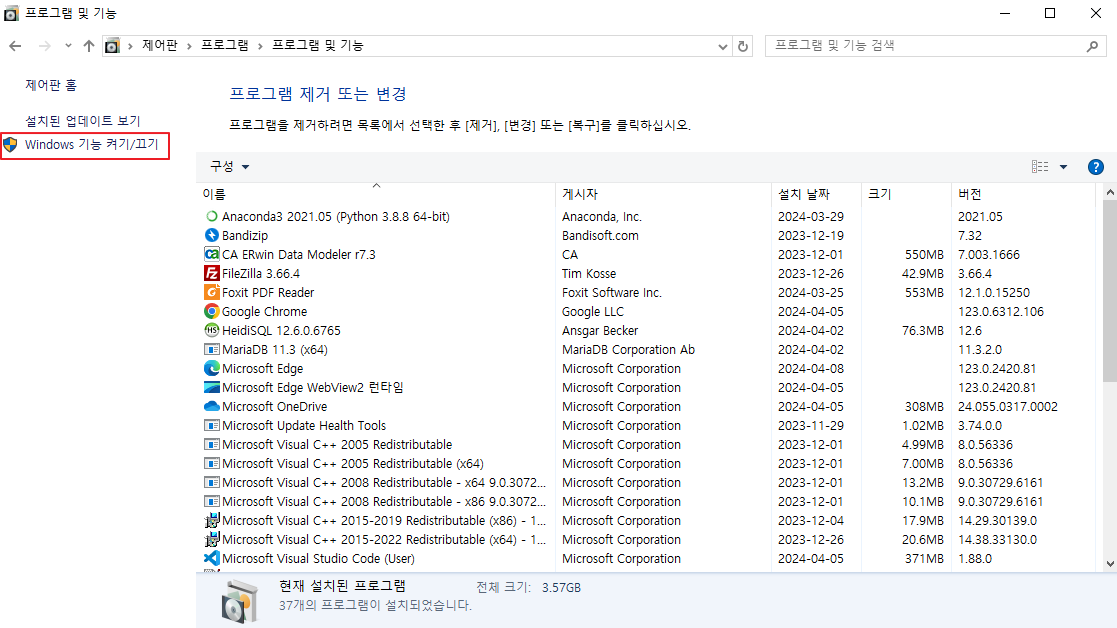Click the view options layout icon
This screenshot has width=1117, height=628.
1040,167
